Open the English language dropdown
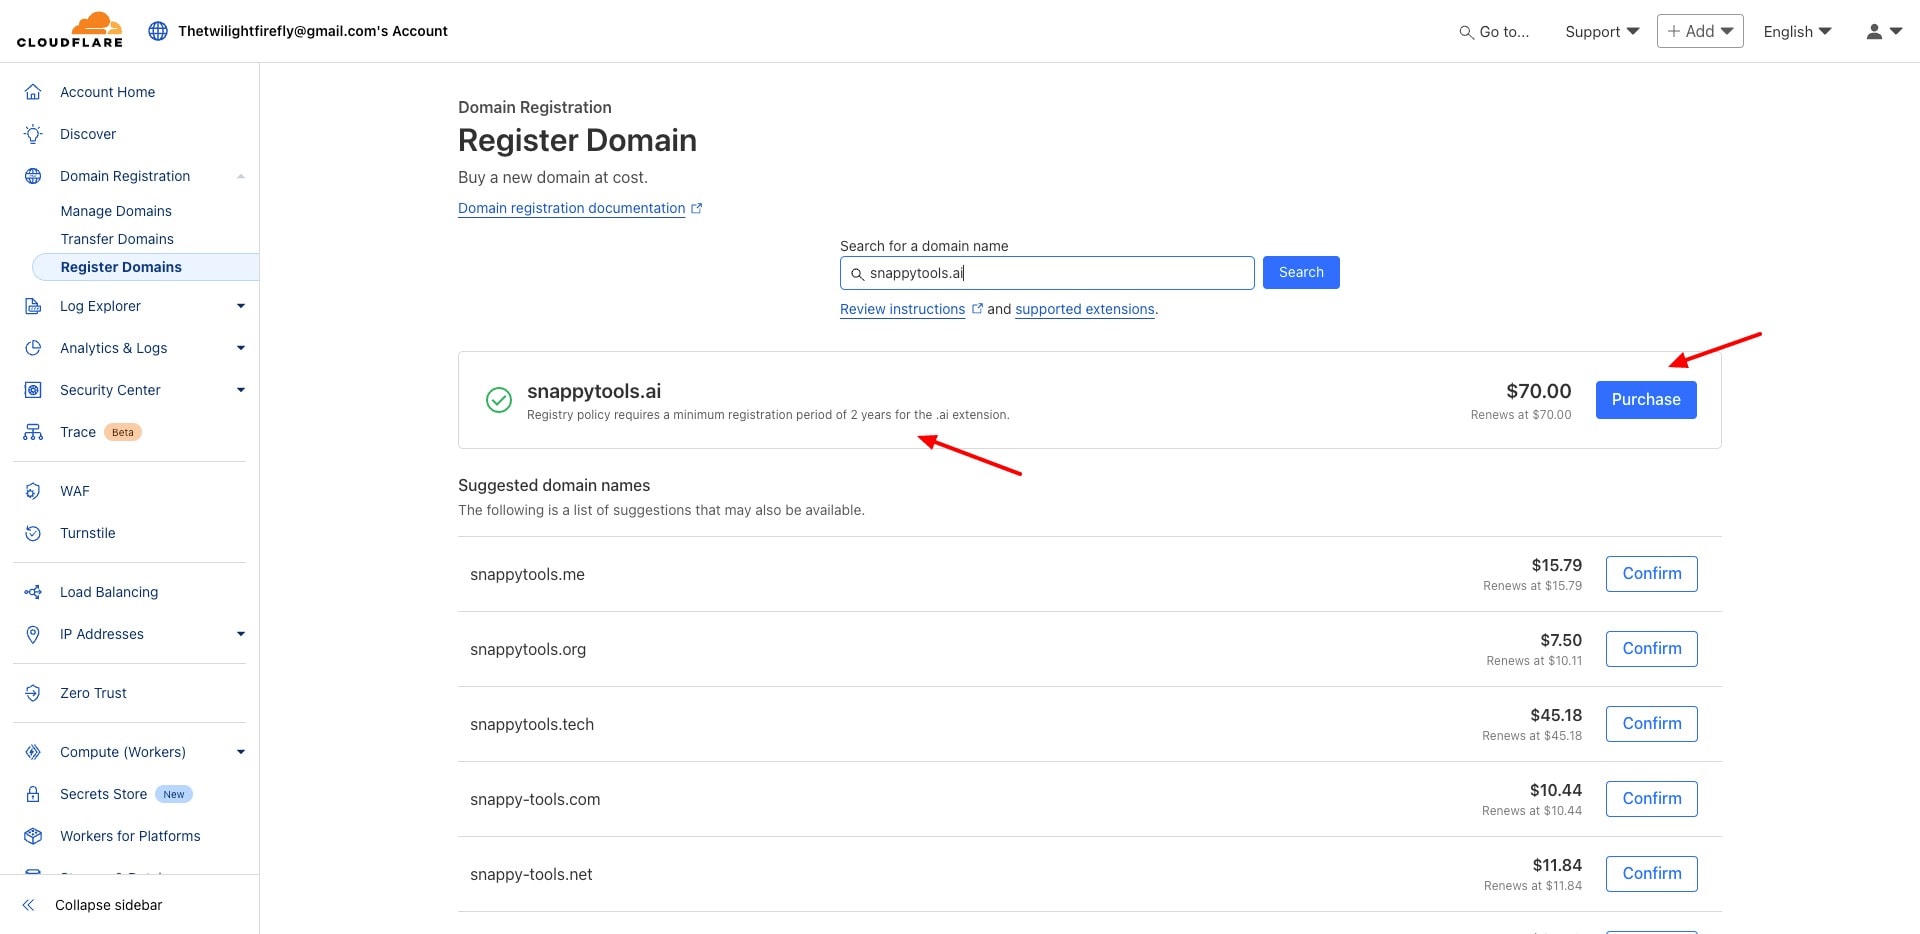 [1797, 31]
